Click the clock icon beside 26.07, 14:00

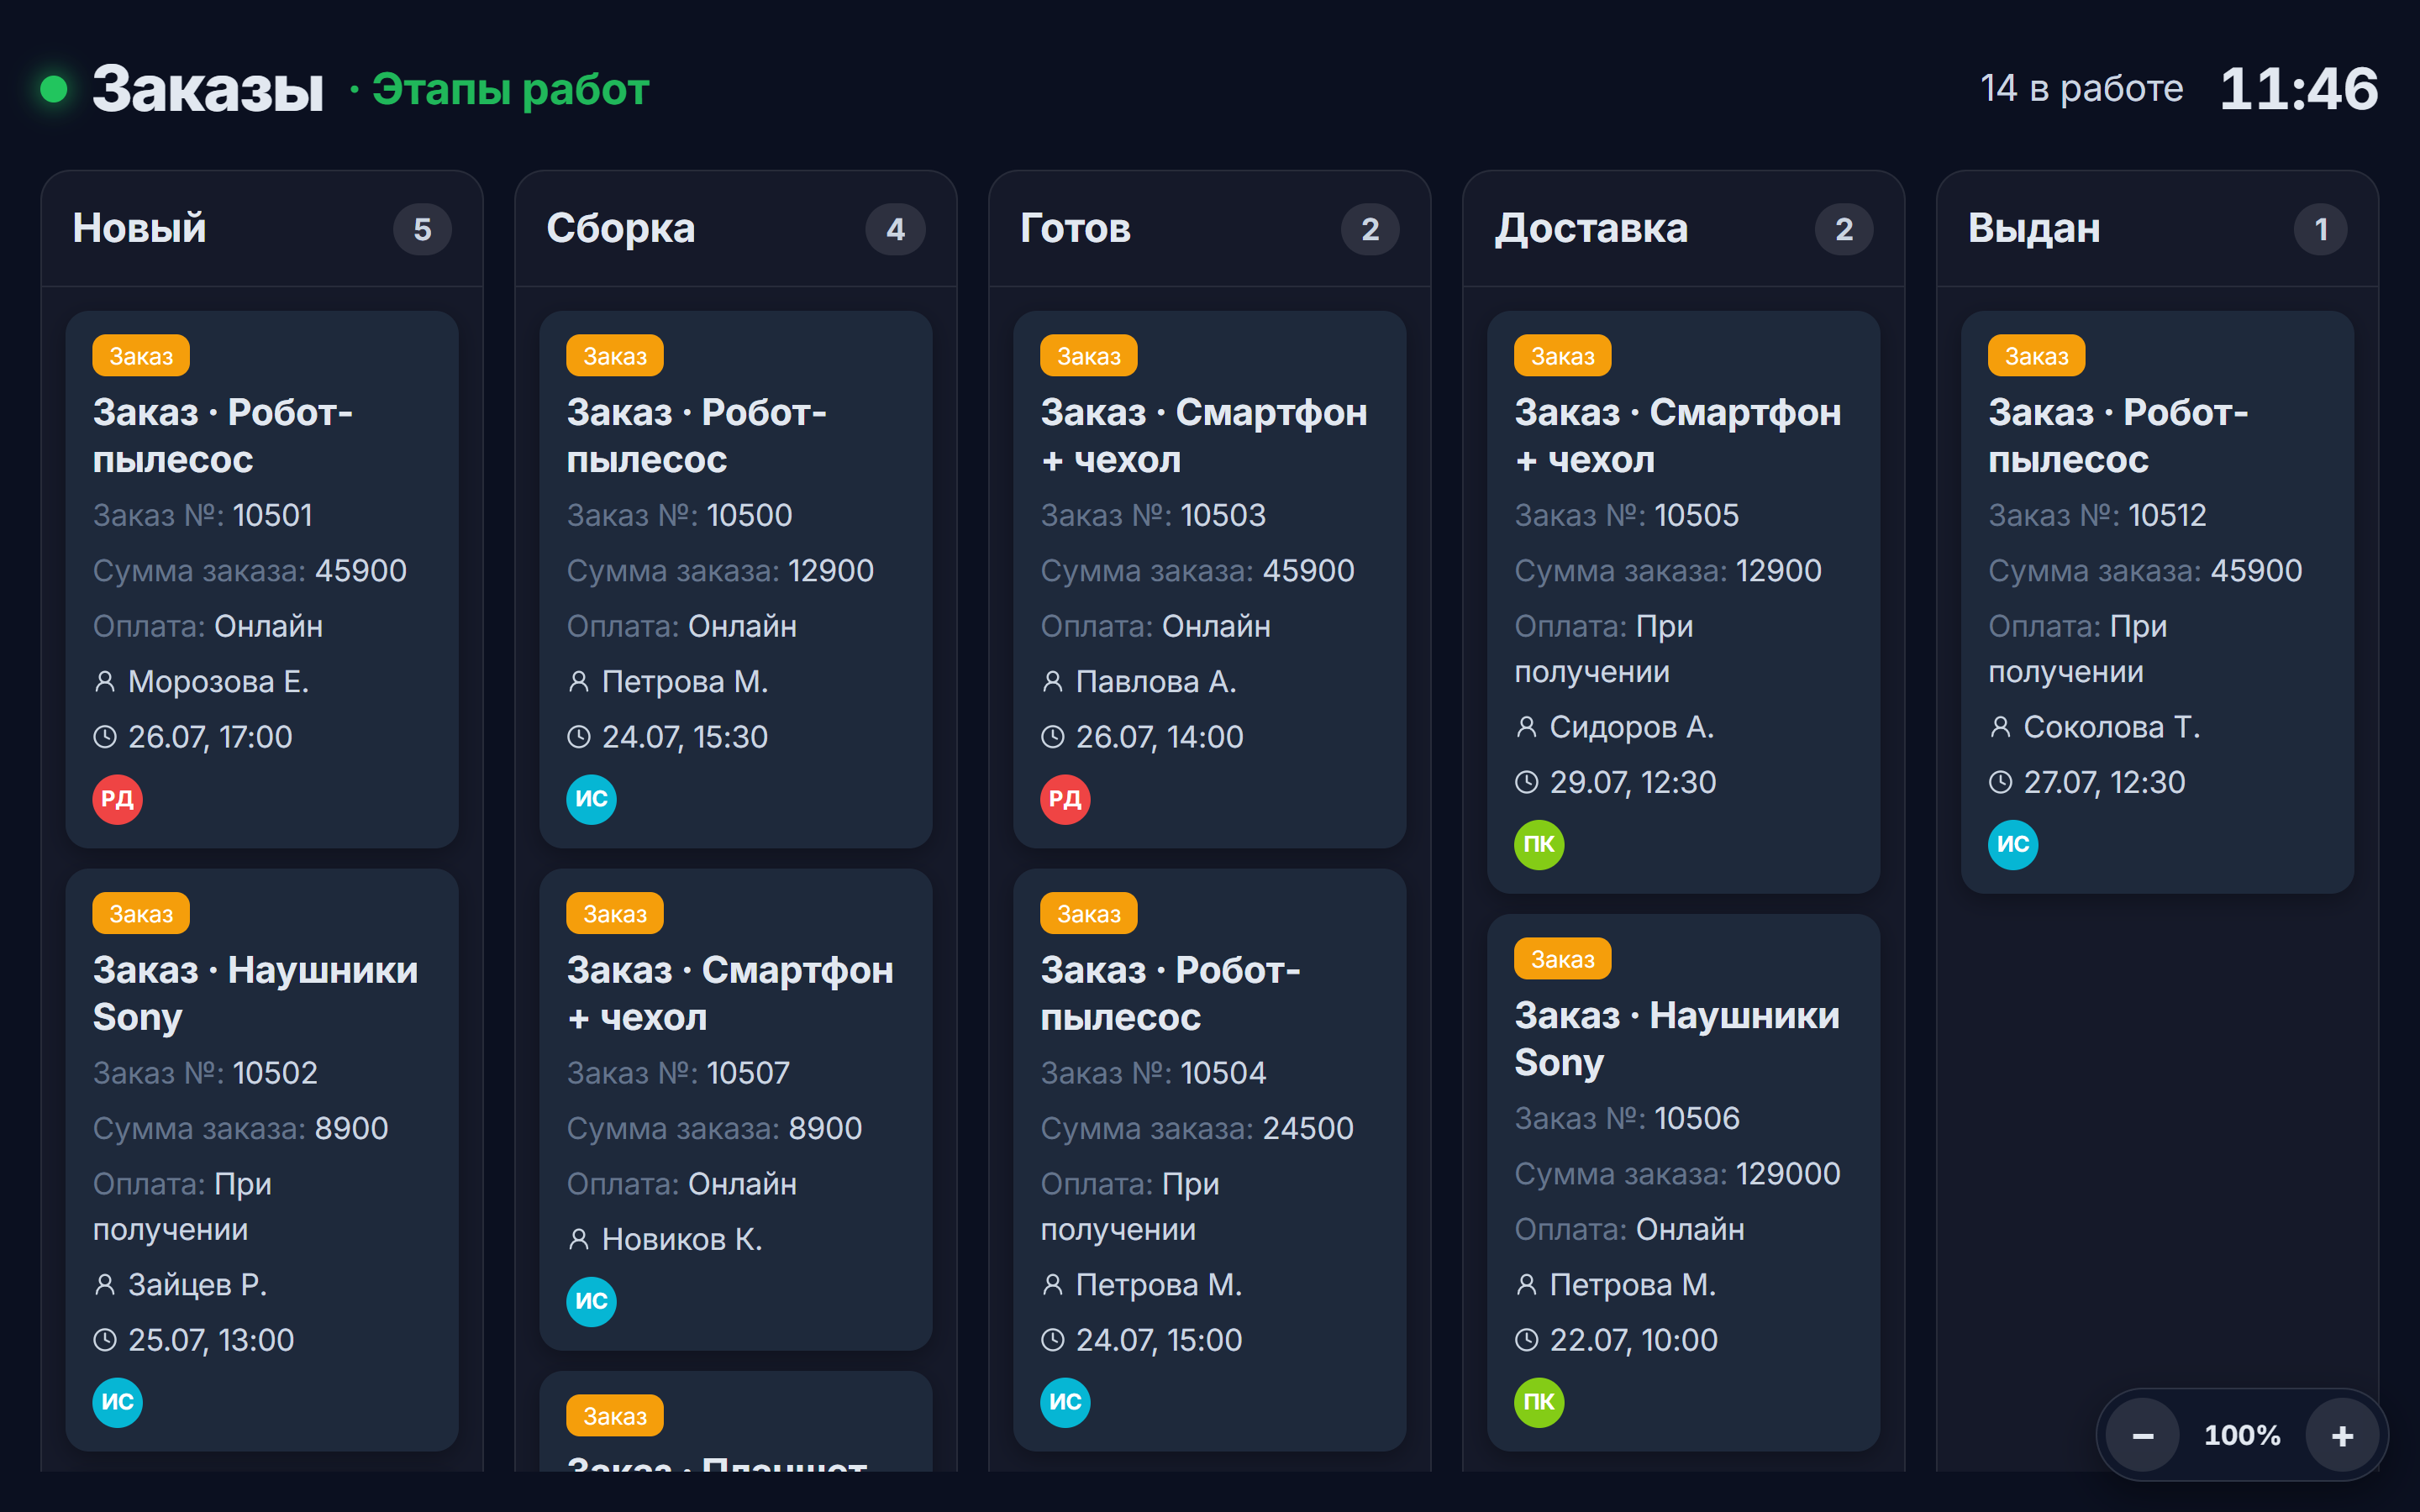pyautogui.click(x=1053, y=737)
